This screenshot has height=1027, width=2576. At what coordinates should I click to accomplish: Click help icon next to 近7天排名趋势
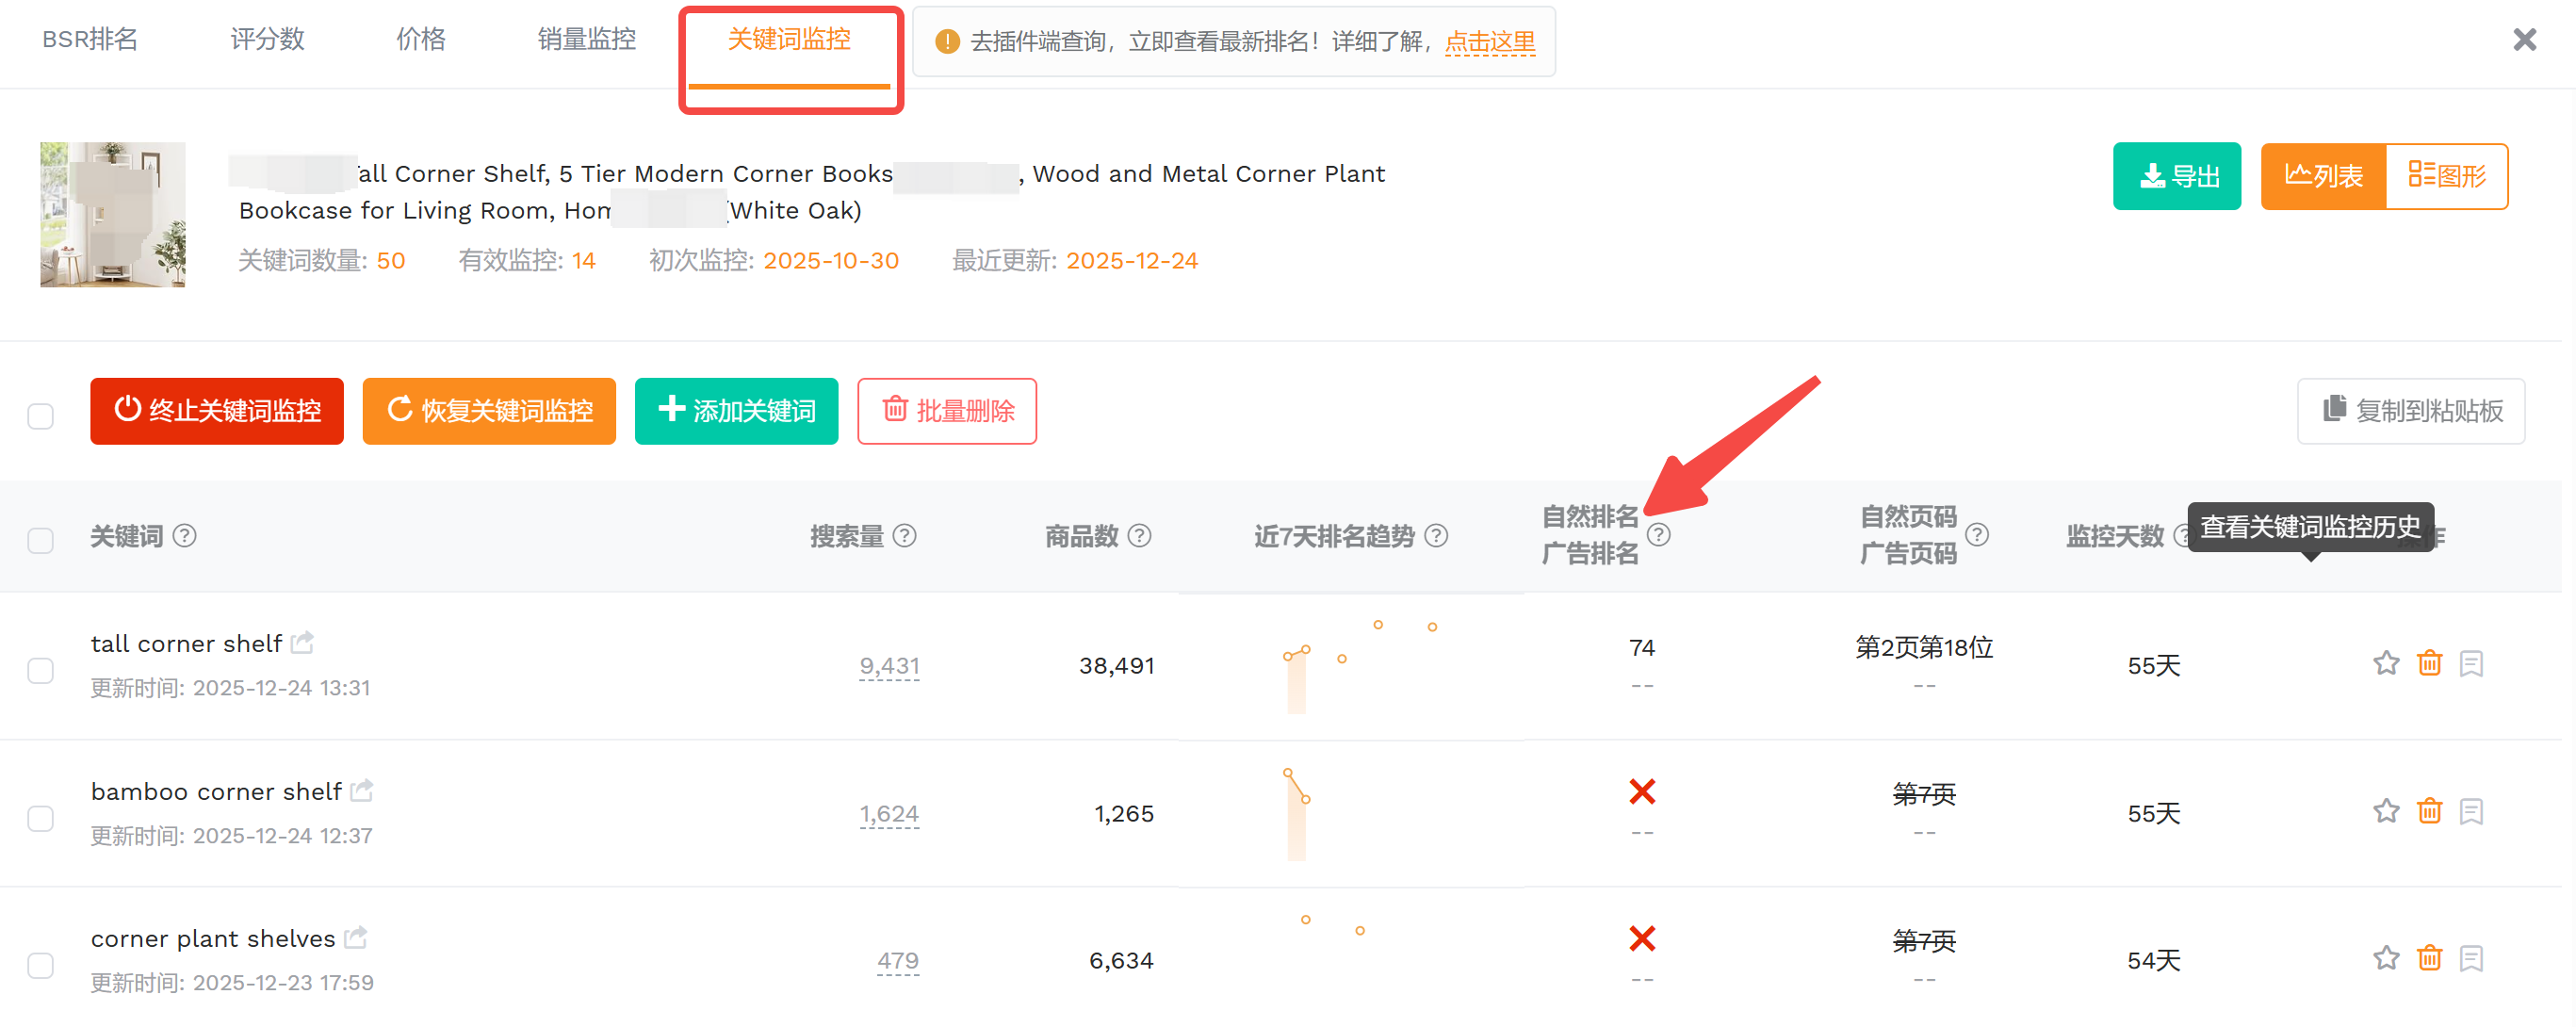point(1436,536)
